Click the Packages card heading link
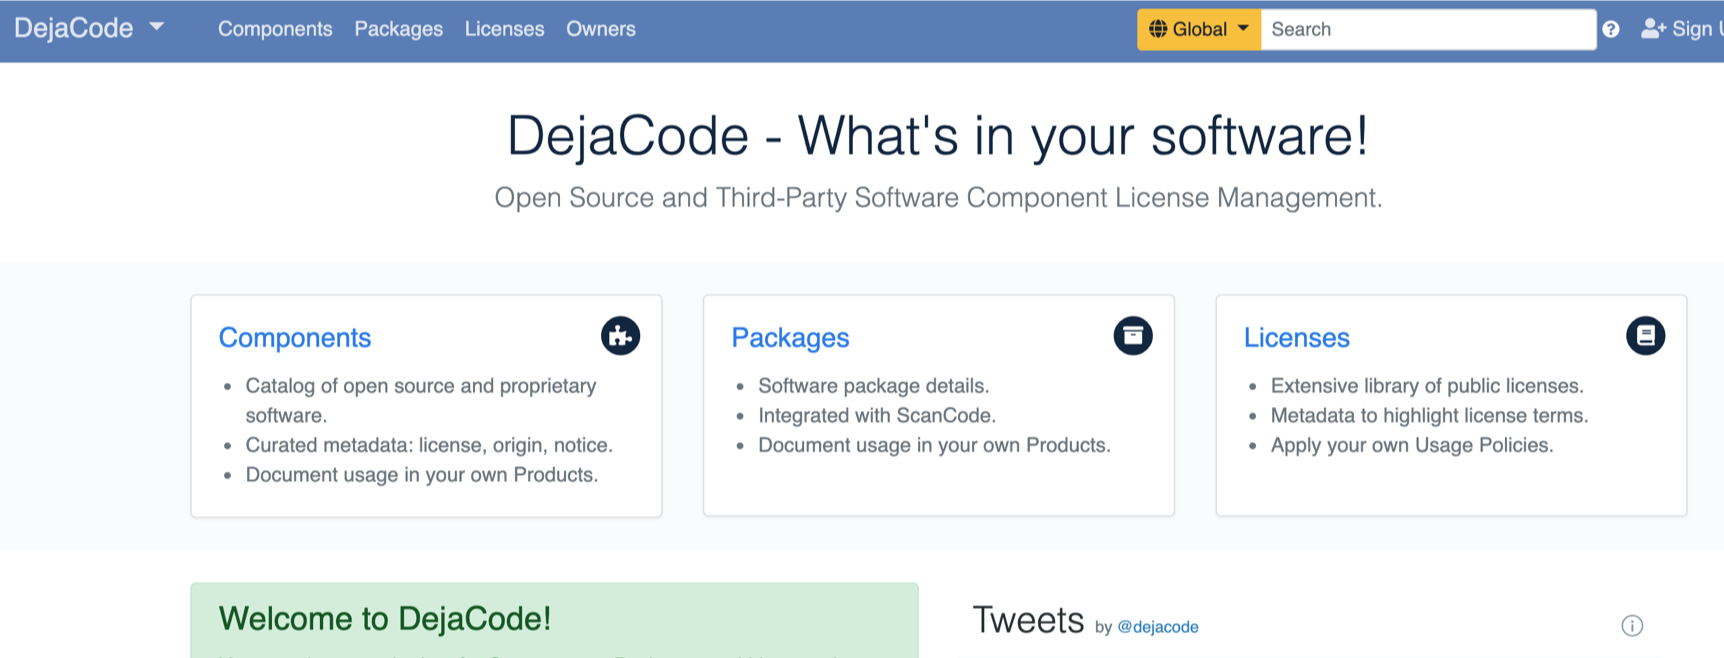1724x658 pixels. [x=790, y=338]
